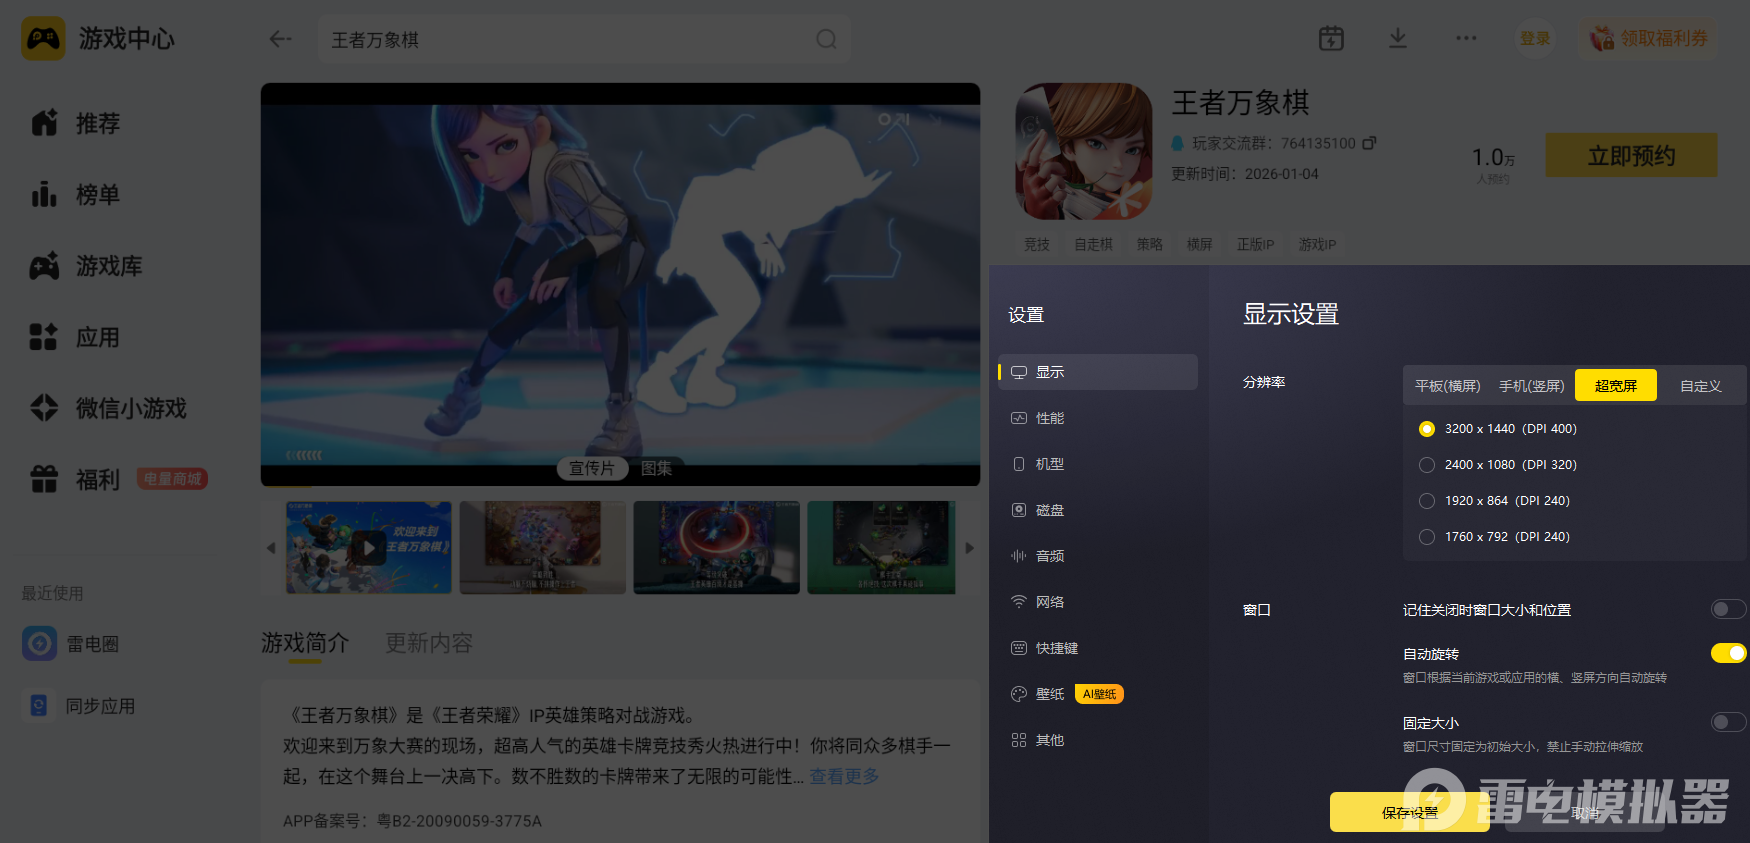Open the 推荐 sidebar section
This screenshot has width=1750, height=843.
coord(76,123)
